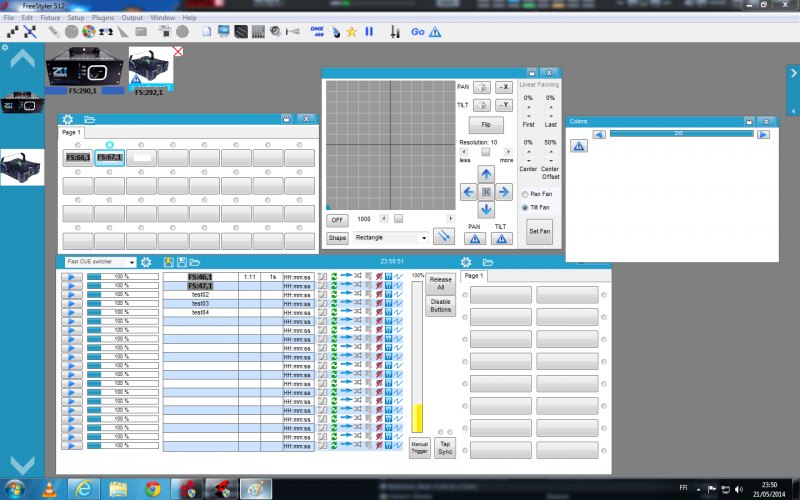Screen dimensions: 800x500
Task: Click the blue pause bars toolbar icon
Action: click(369, 32)
